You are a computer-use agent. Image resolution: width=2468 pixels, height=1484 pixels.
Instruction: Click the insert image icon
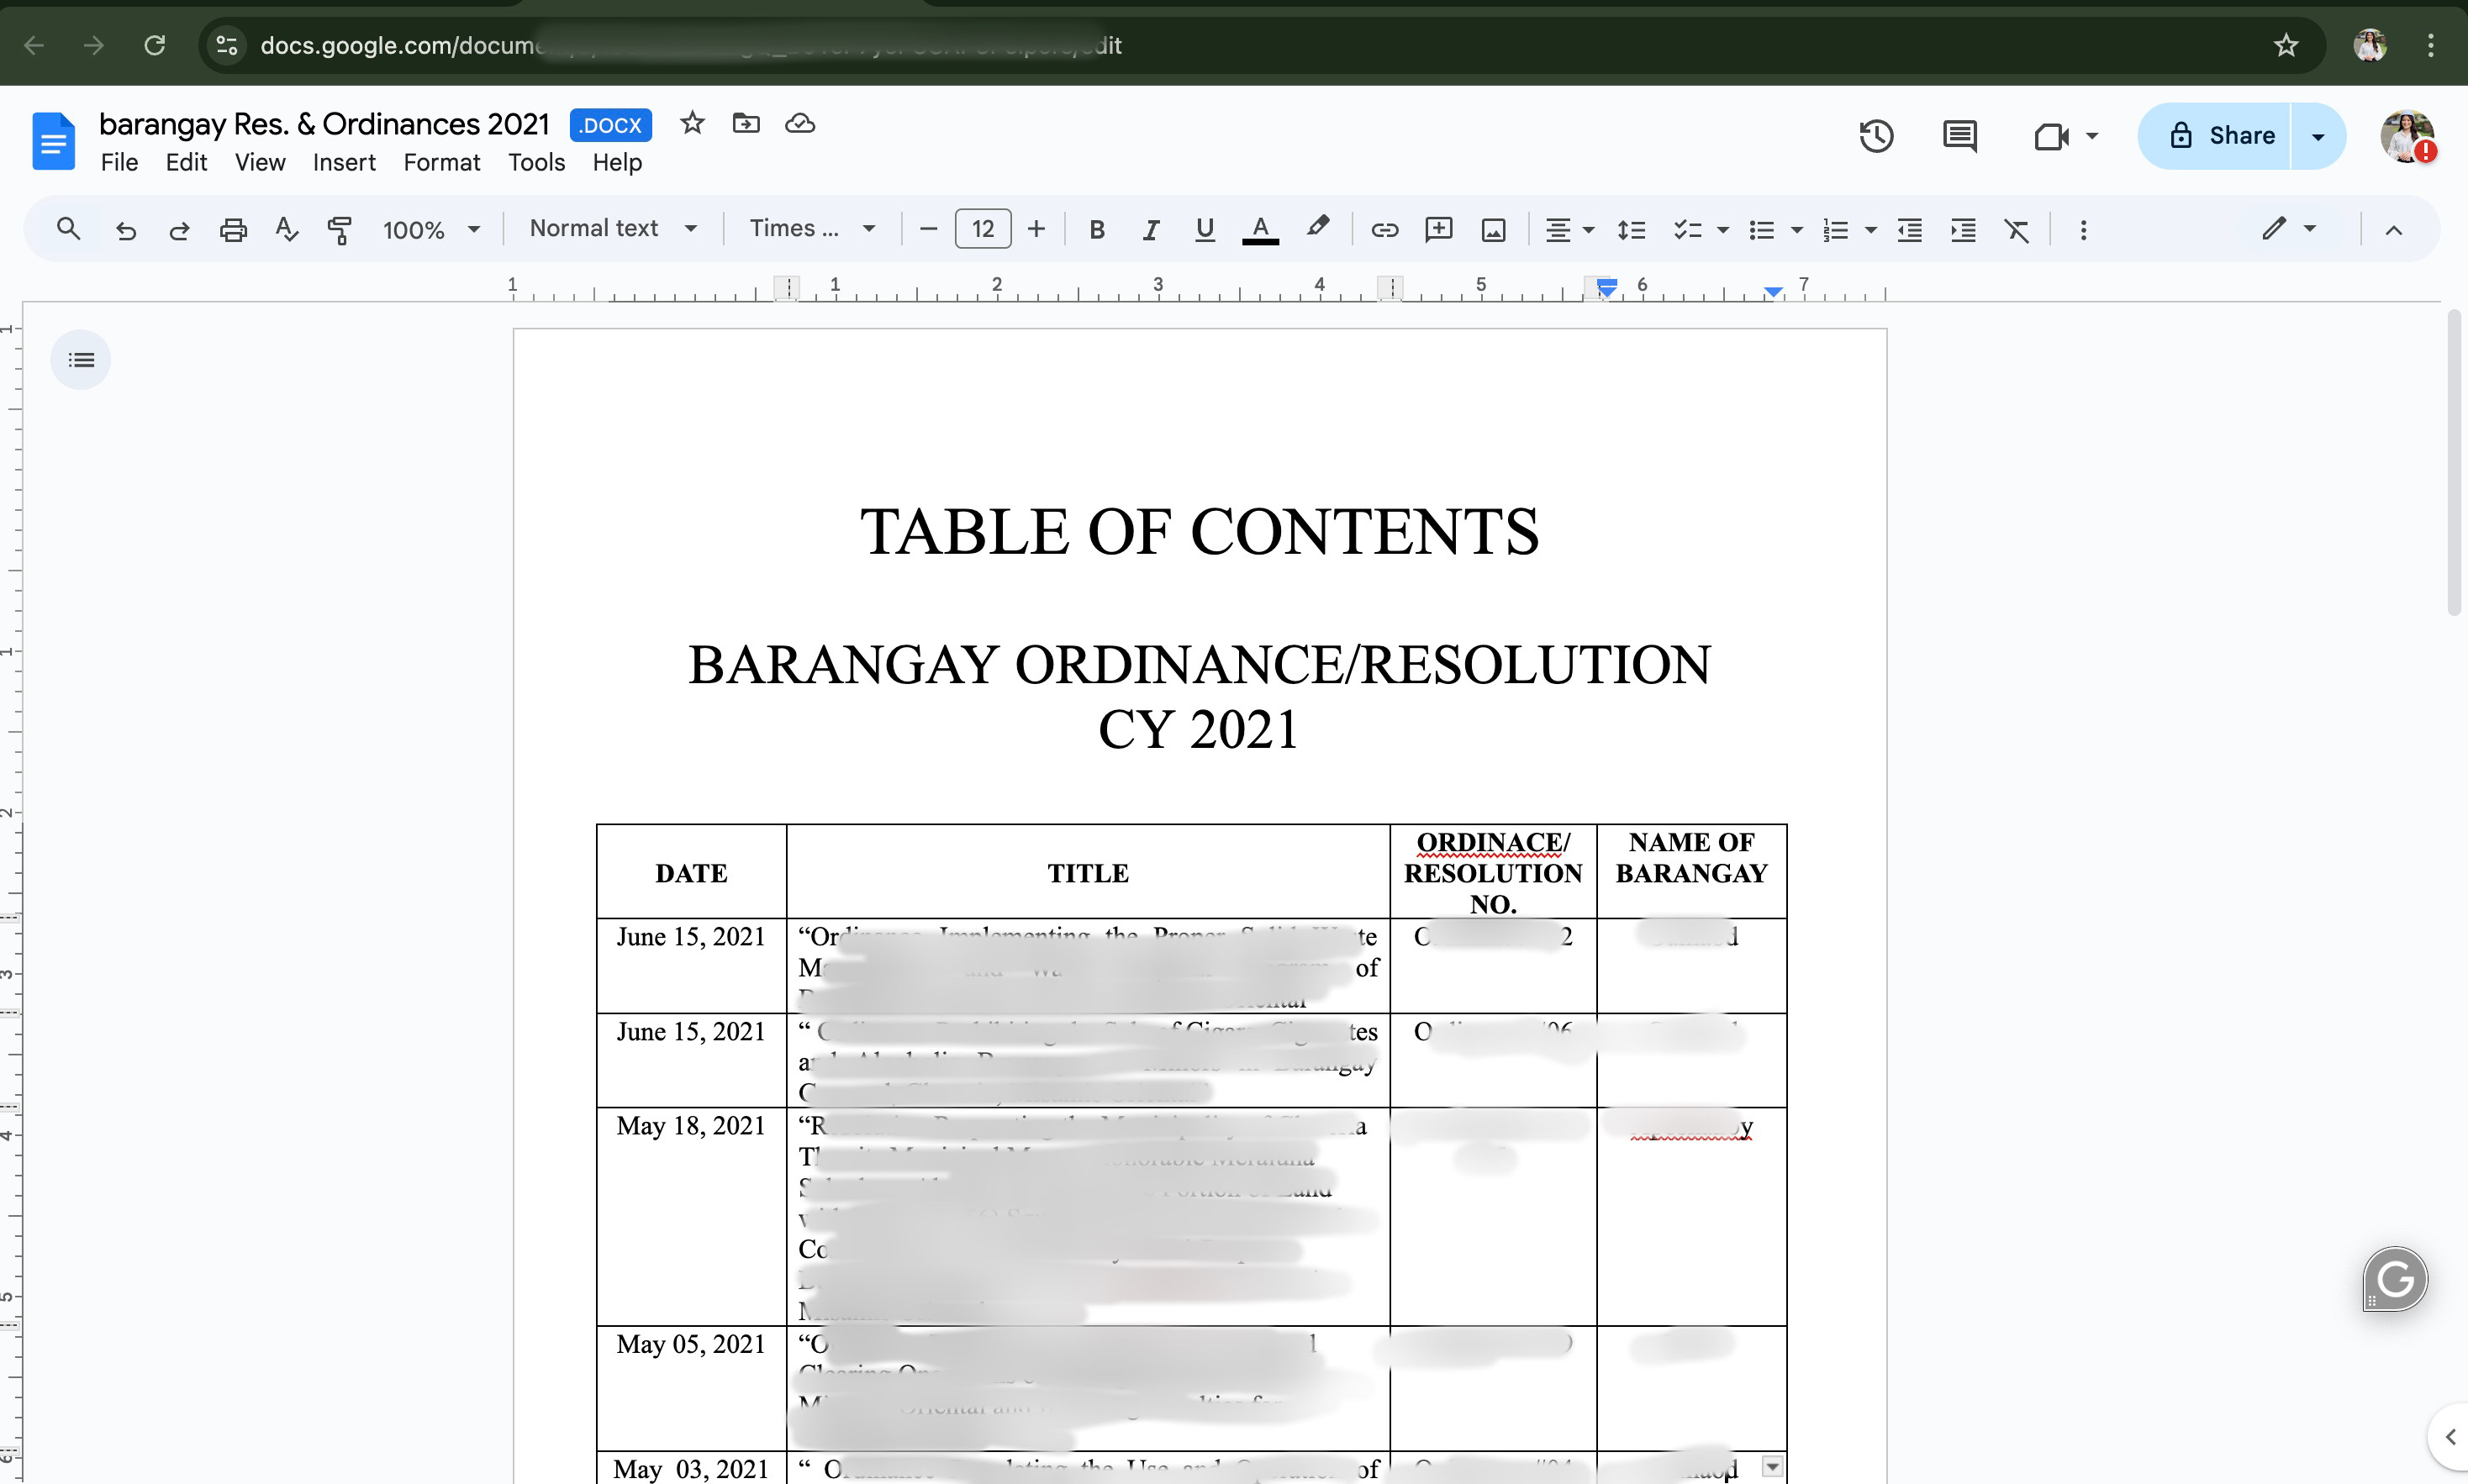tap(1493, 230)
